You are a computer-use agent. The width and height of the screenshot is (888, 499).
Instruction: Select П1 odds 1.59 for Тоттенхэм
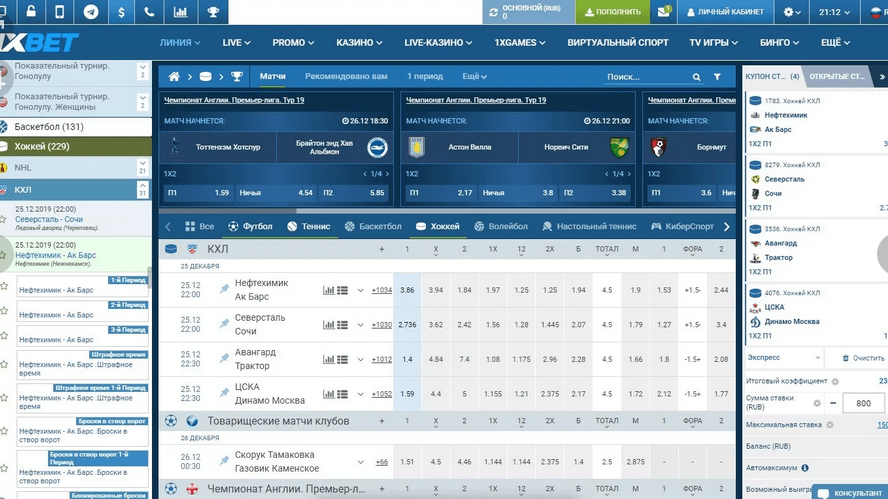[197, 193]
